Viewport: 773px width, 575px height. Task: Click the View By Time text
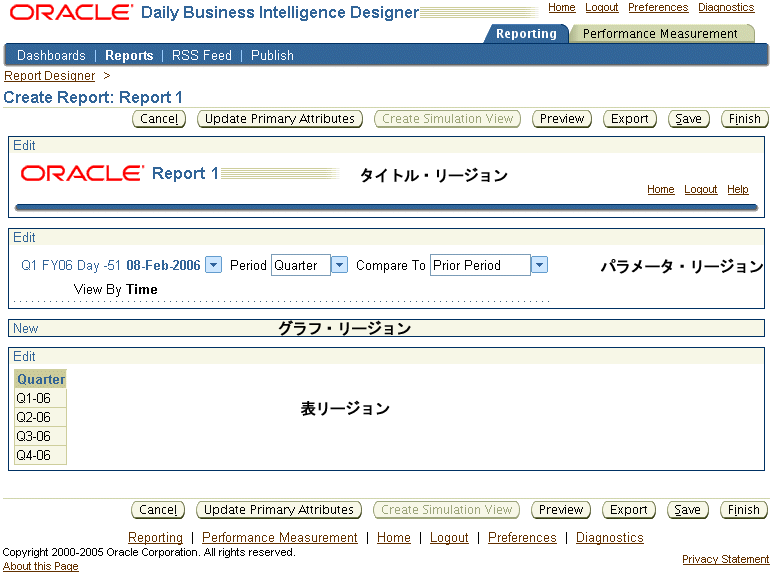coord(115,289)
